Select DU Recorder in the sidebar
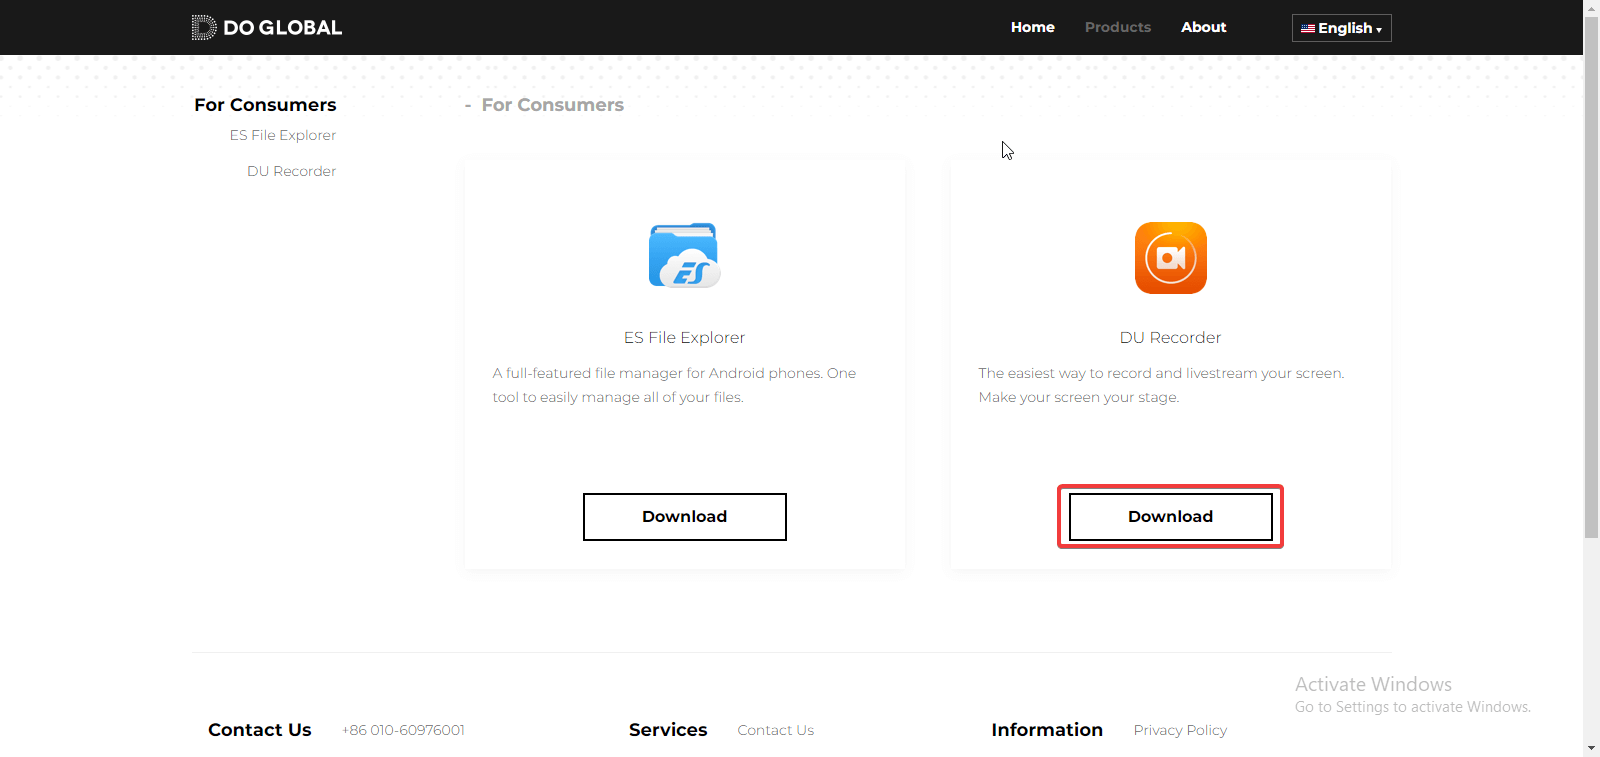The image size is (1600, 757). (291, 171)
